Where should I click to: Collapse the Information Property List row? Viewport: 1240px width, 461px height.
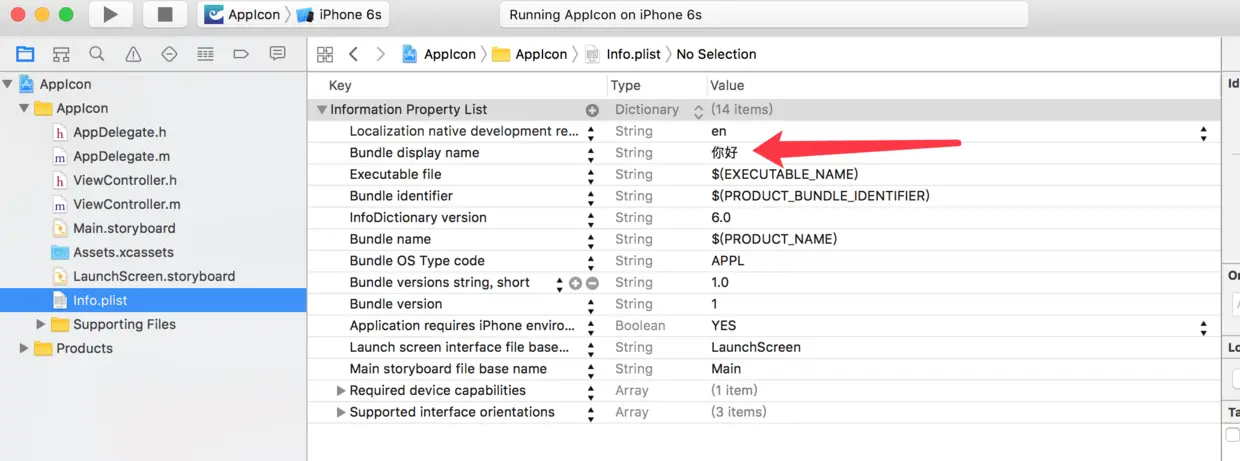(x=322, y=110)
